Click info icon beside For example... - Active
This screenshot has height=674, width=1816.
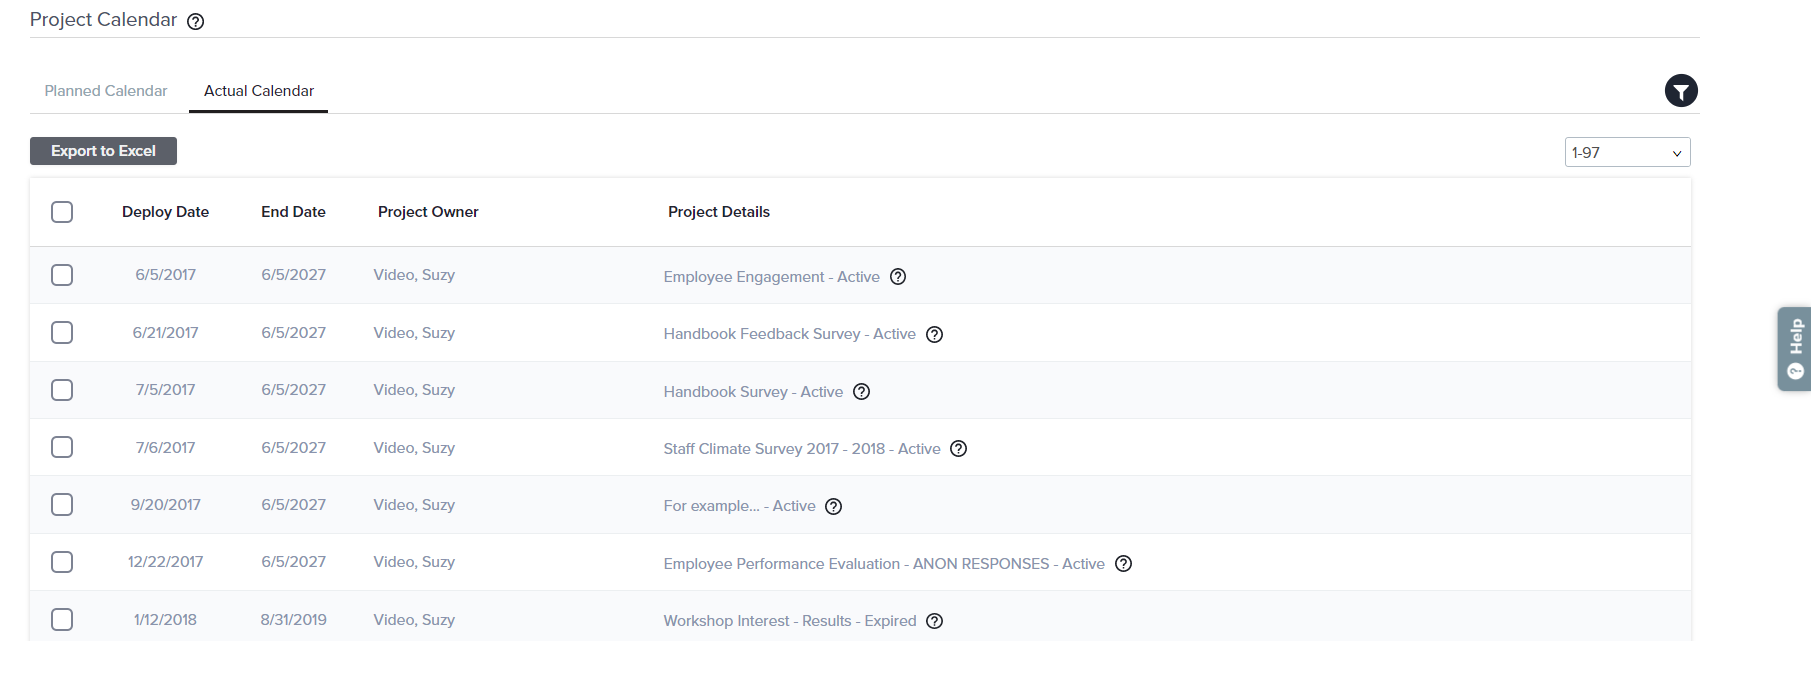(833, 506)
